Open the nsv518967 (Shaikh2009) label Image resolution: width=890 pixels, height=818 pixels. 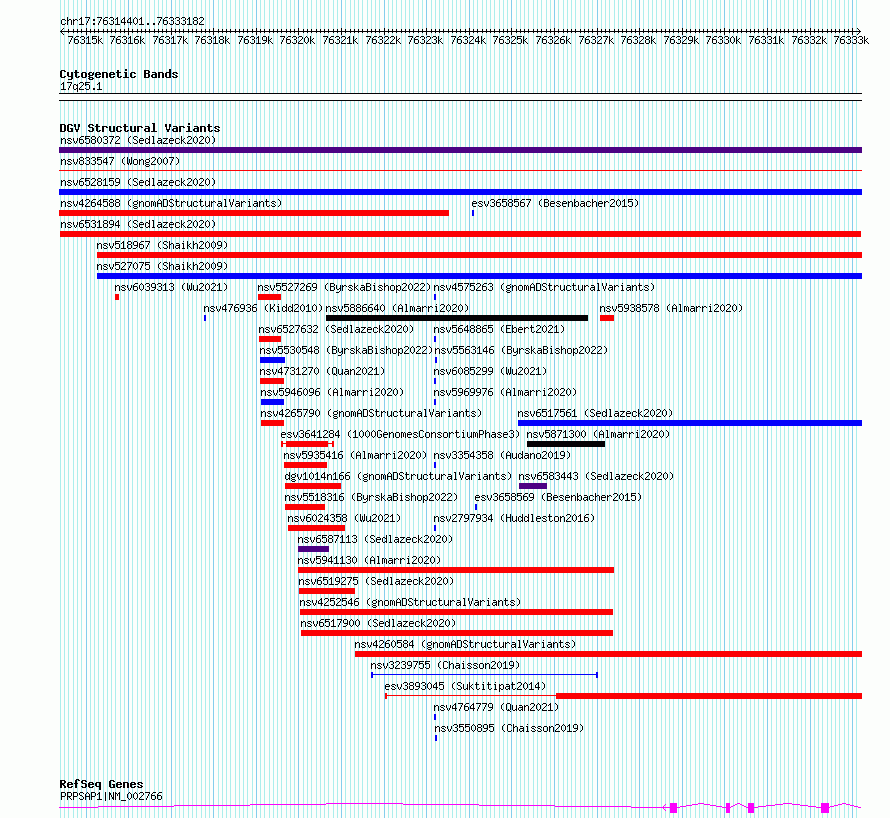pyautogui.click(x=162, y=245)
